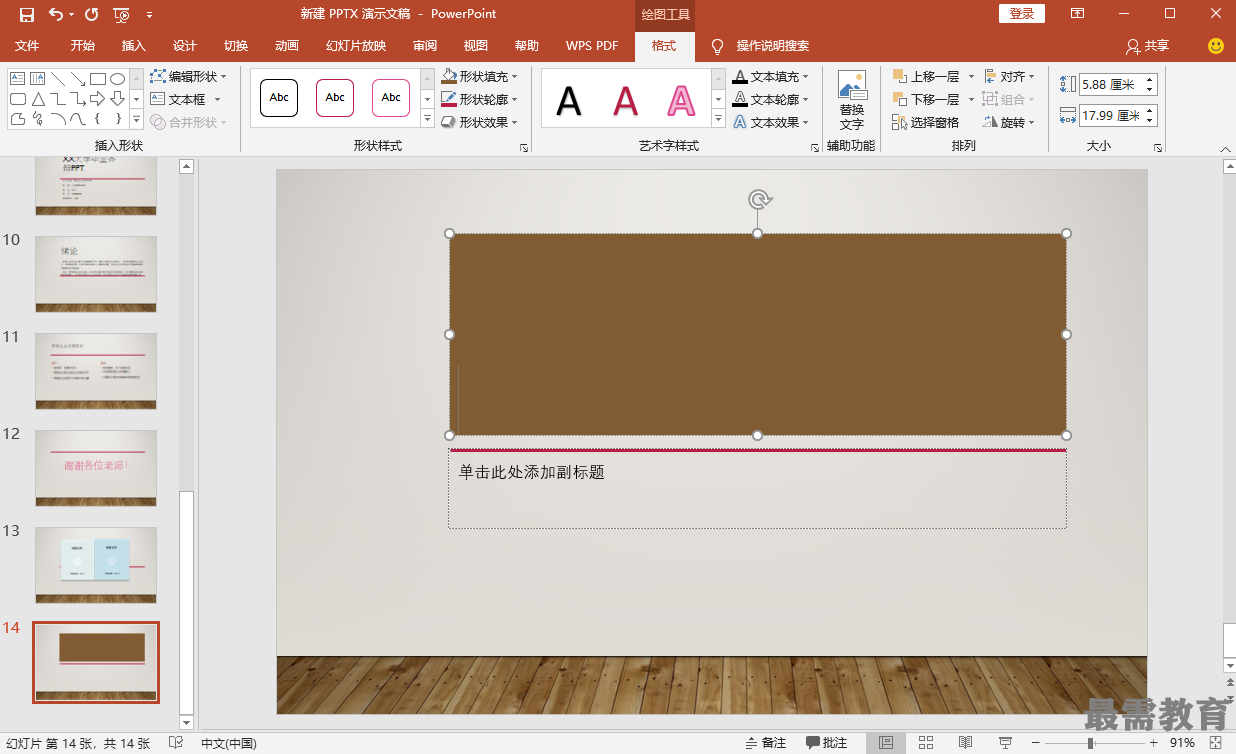
Task: Switch to Reading view in status bar
Action: pyautogui.click(x=965, y=743)
